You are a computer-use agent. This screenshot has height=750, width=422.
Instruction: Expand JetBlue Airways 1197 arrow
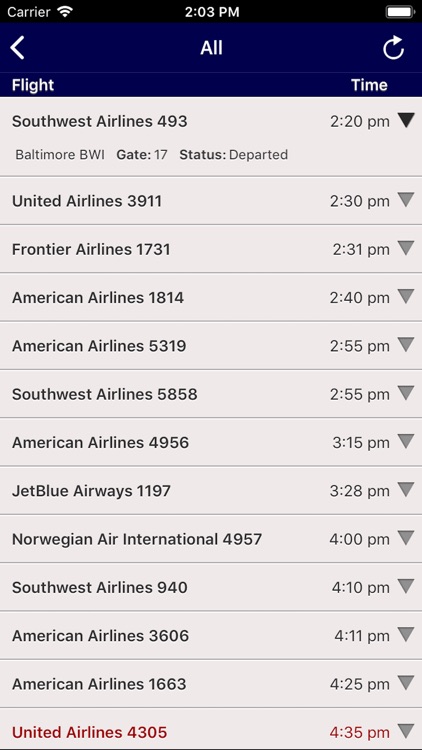406,490
